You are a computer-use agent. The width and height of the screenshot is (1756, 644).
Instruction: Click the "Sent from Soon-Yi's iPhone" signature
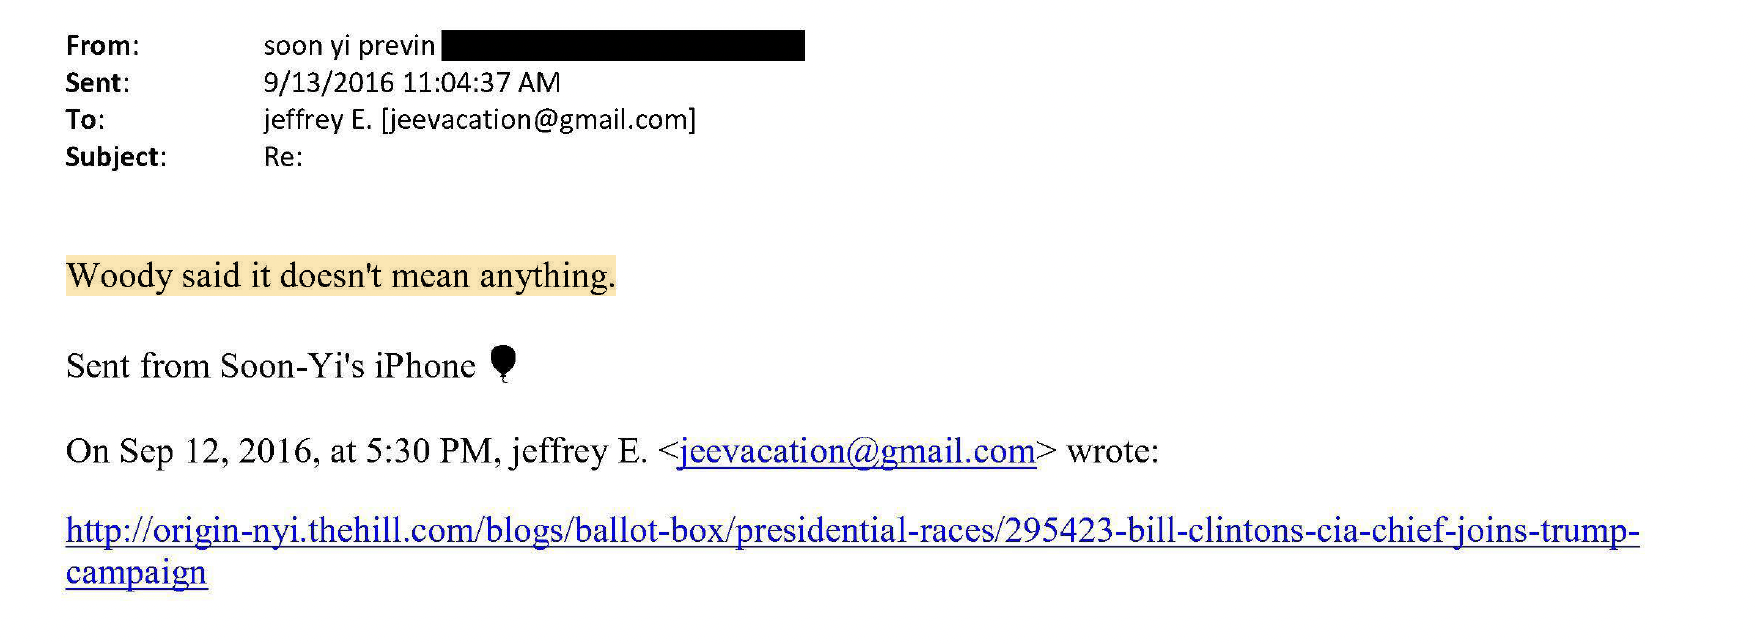click(x=270, y=366)
